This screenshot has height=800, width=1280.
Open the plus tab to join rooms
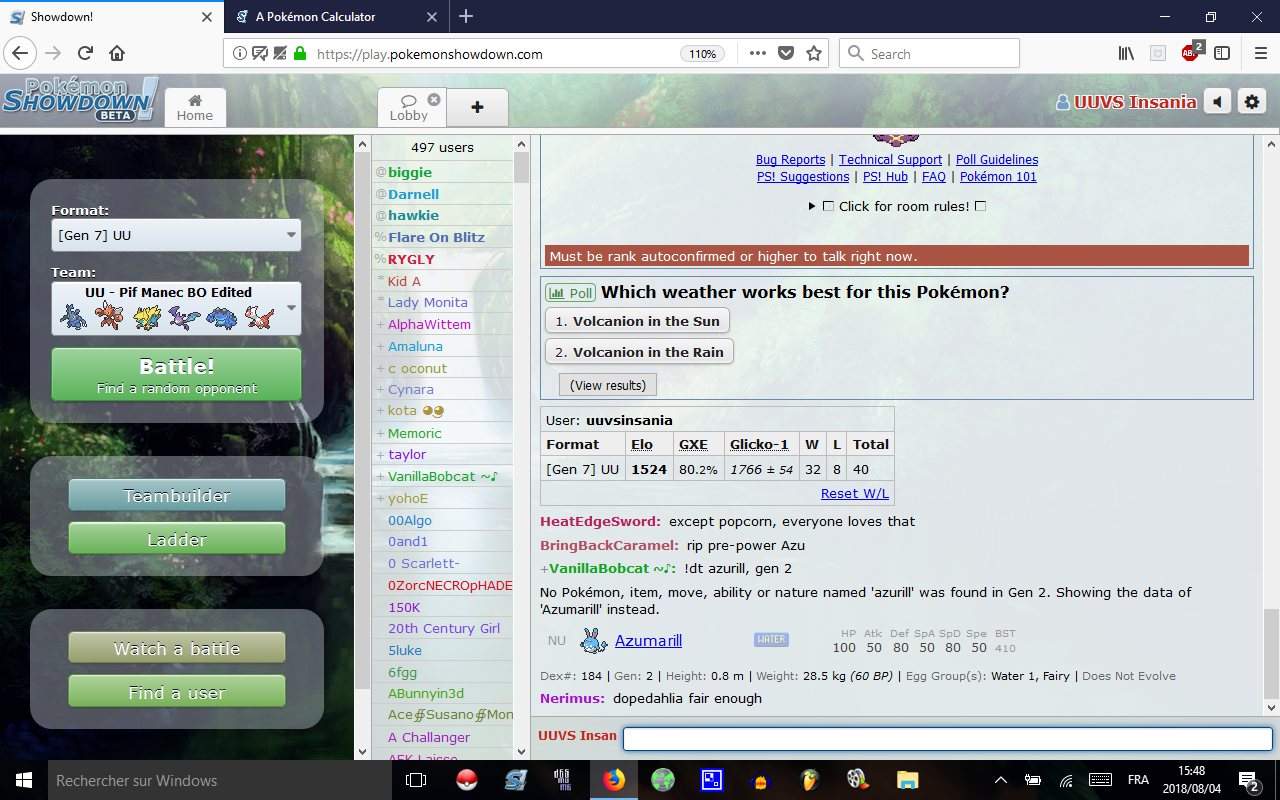pyautogui.click(x=477, y=107)
